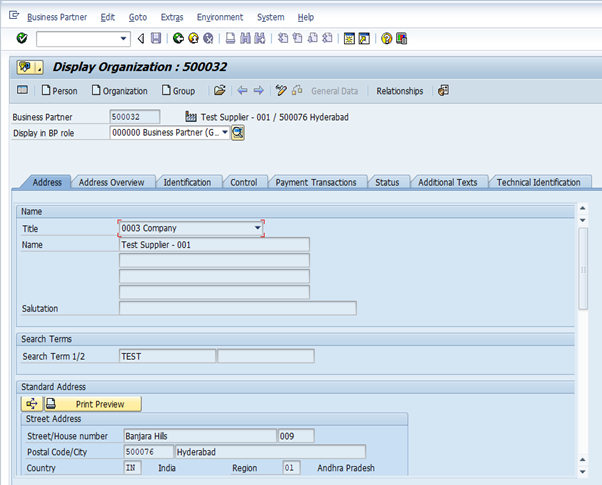602x485 pixels.
Task: Click the green Back arrow icon
Action: click(x=178, y=39)
